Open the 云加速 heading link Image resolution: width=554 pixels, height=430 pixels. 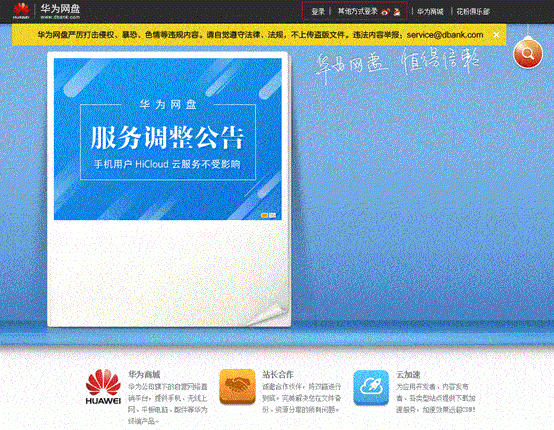point(408,374)
